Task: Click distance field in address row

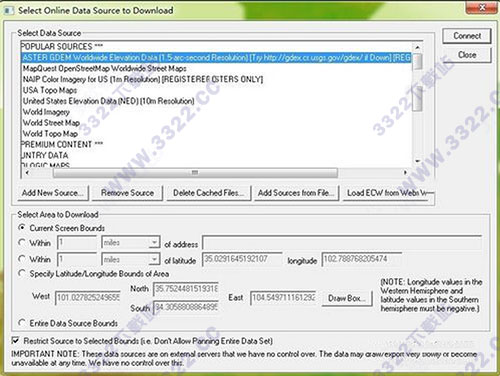Action: (77, 242)
